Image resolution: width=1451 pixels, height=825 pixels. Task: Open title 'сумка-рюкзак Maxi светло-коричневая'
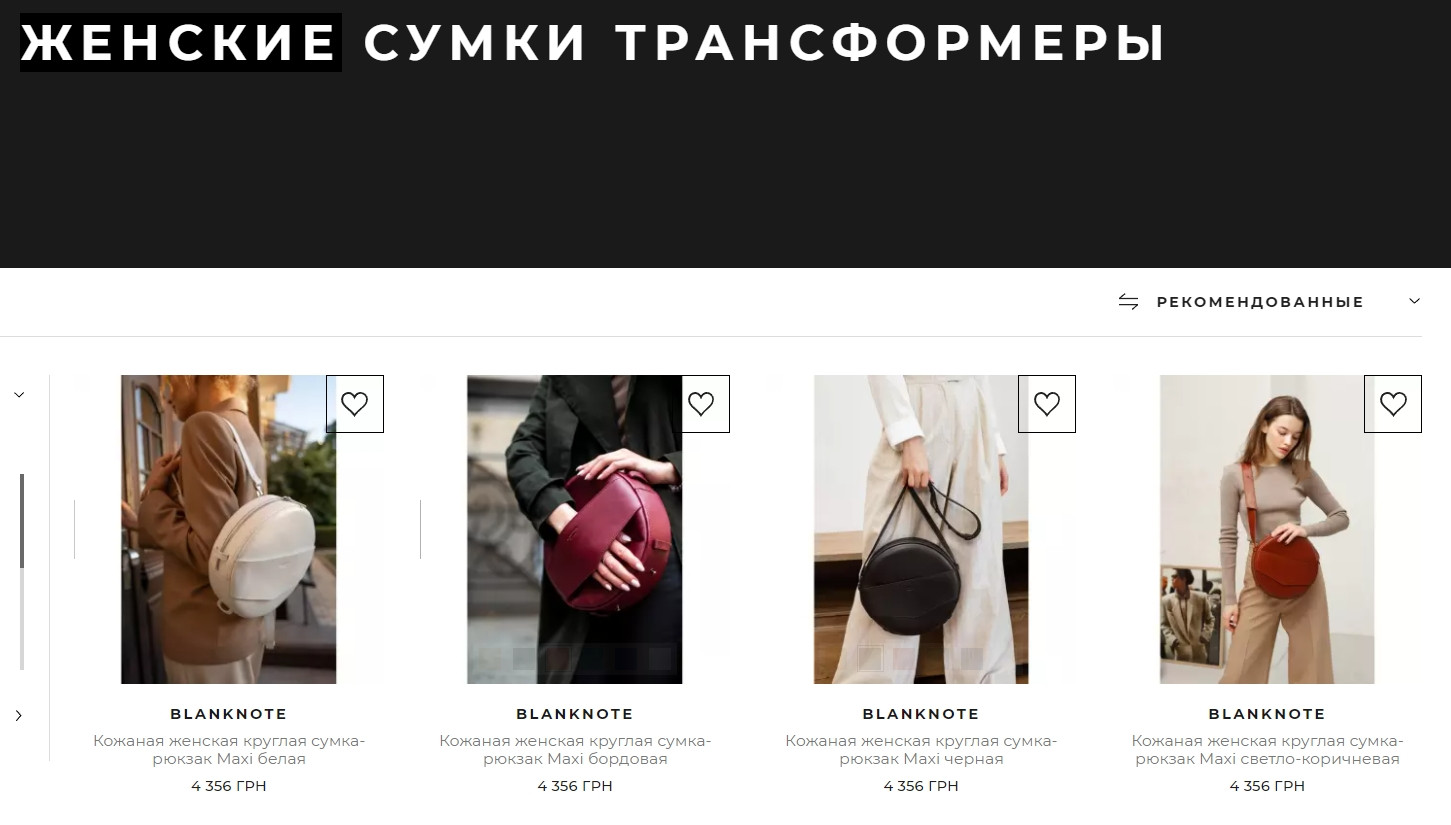pos(1267,750)
